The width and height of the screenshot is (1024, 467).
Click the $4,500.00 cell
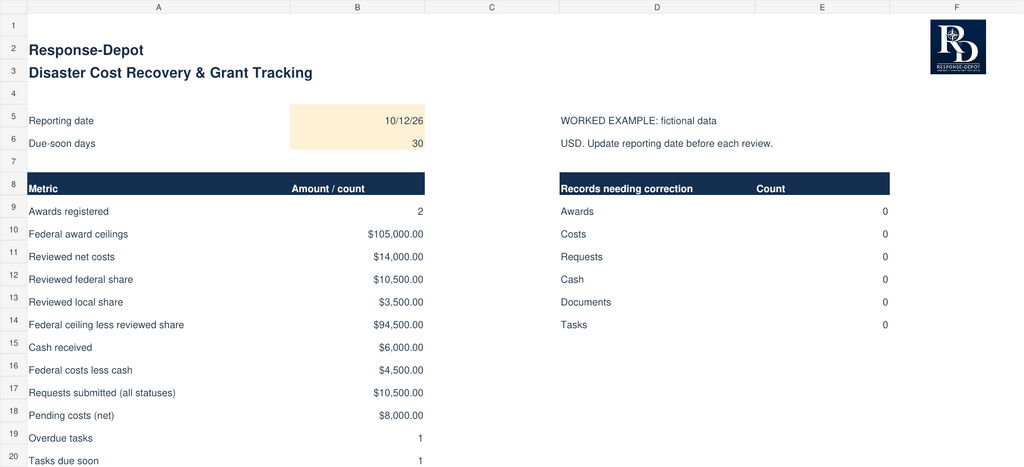[x=357, y=365]
